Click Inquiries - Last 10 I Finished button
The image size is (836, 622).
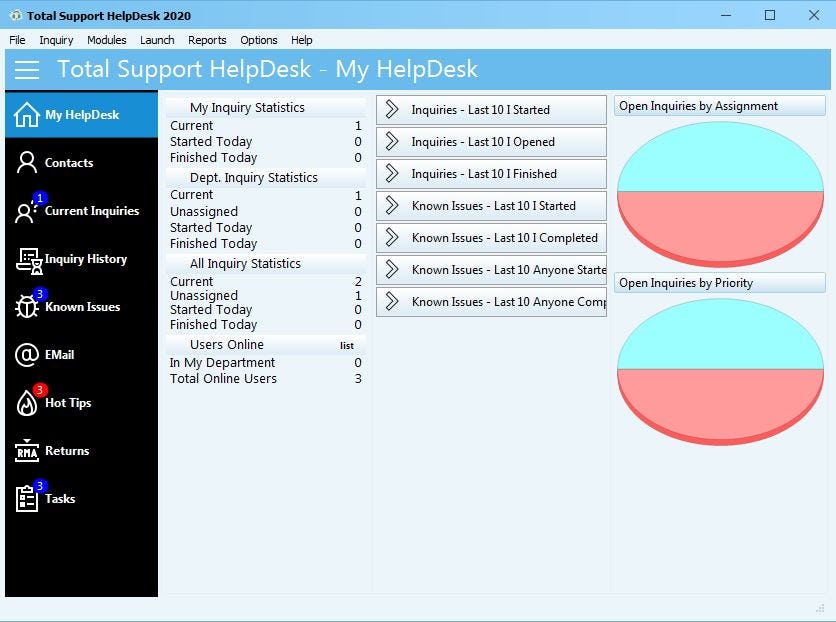[x=490, y=173]
